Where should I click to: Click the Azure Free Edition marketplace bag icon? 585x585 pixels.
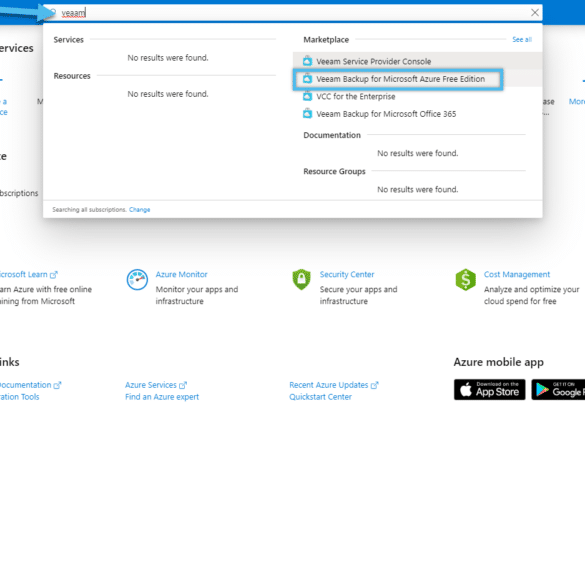pos(307,79)
